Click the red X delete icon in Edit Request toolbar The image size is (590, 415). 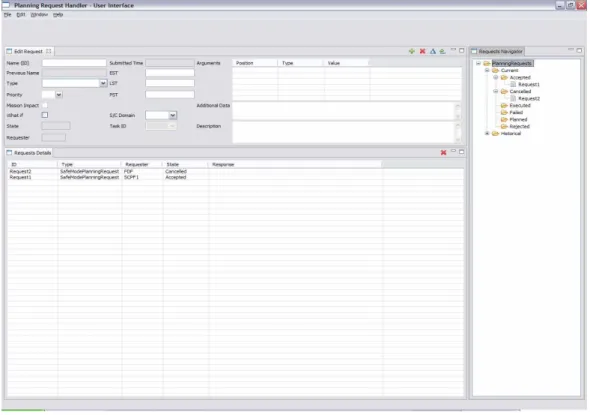pyautogui.click(x=423, y=51)
